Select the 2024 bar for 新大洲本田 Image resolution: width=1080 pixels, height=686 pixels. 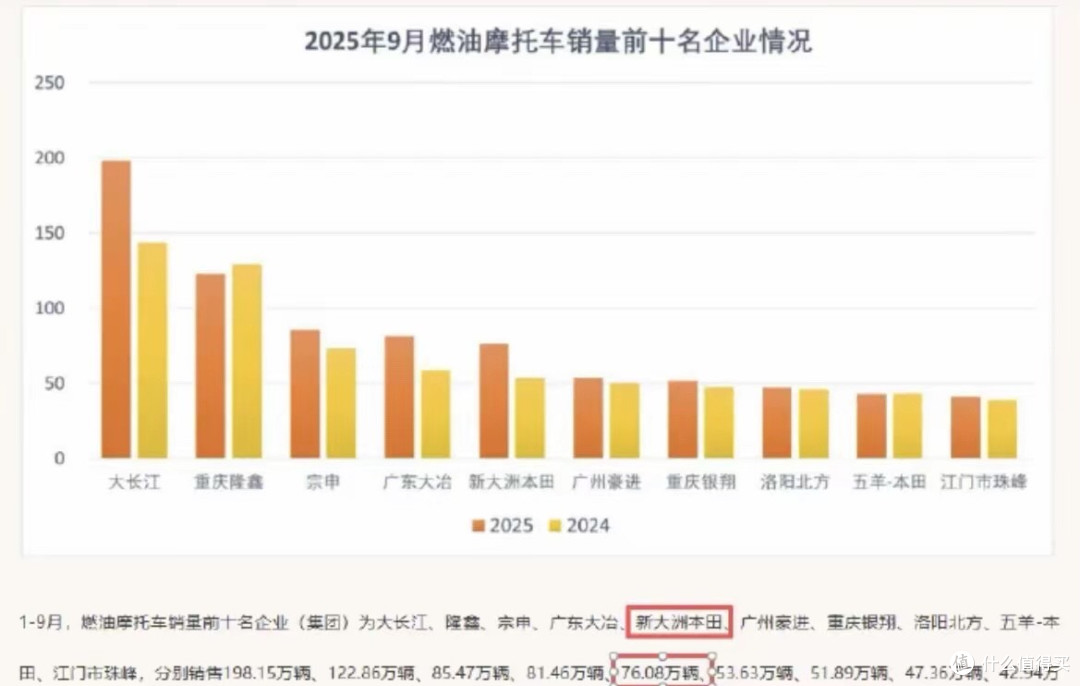click(x=530, y=418)
